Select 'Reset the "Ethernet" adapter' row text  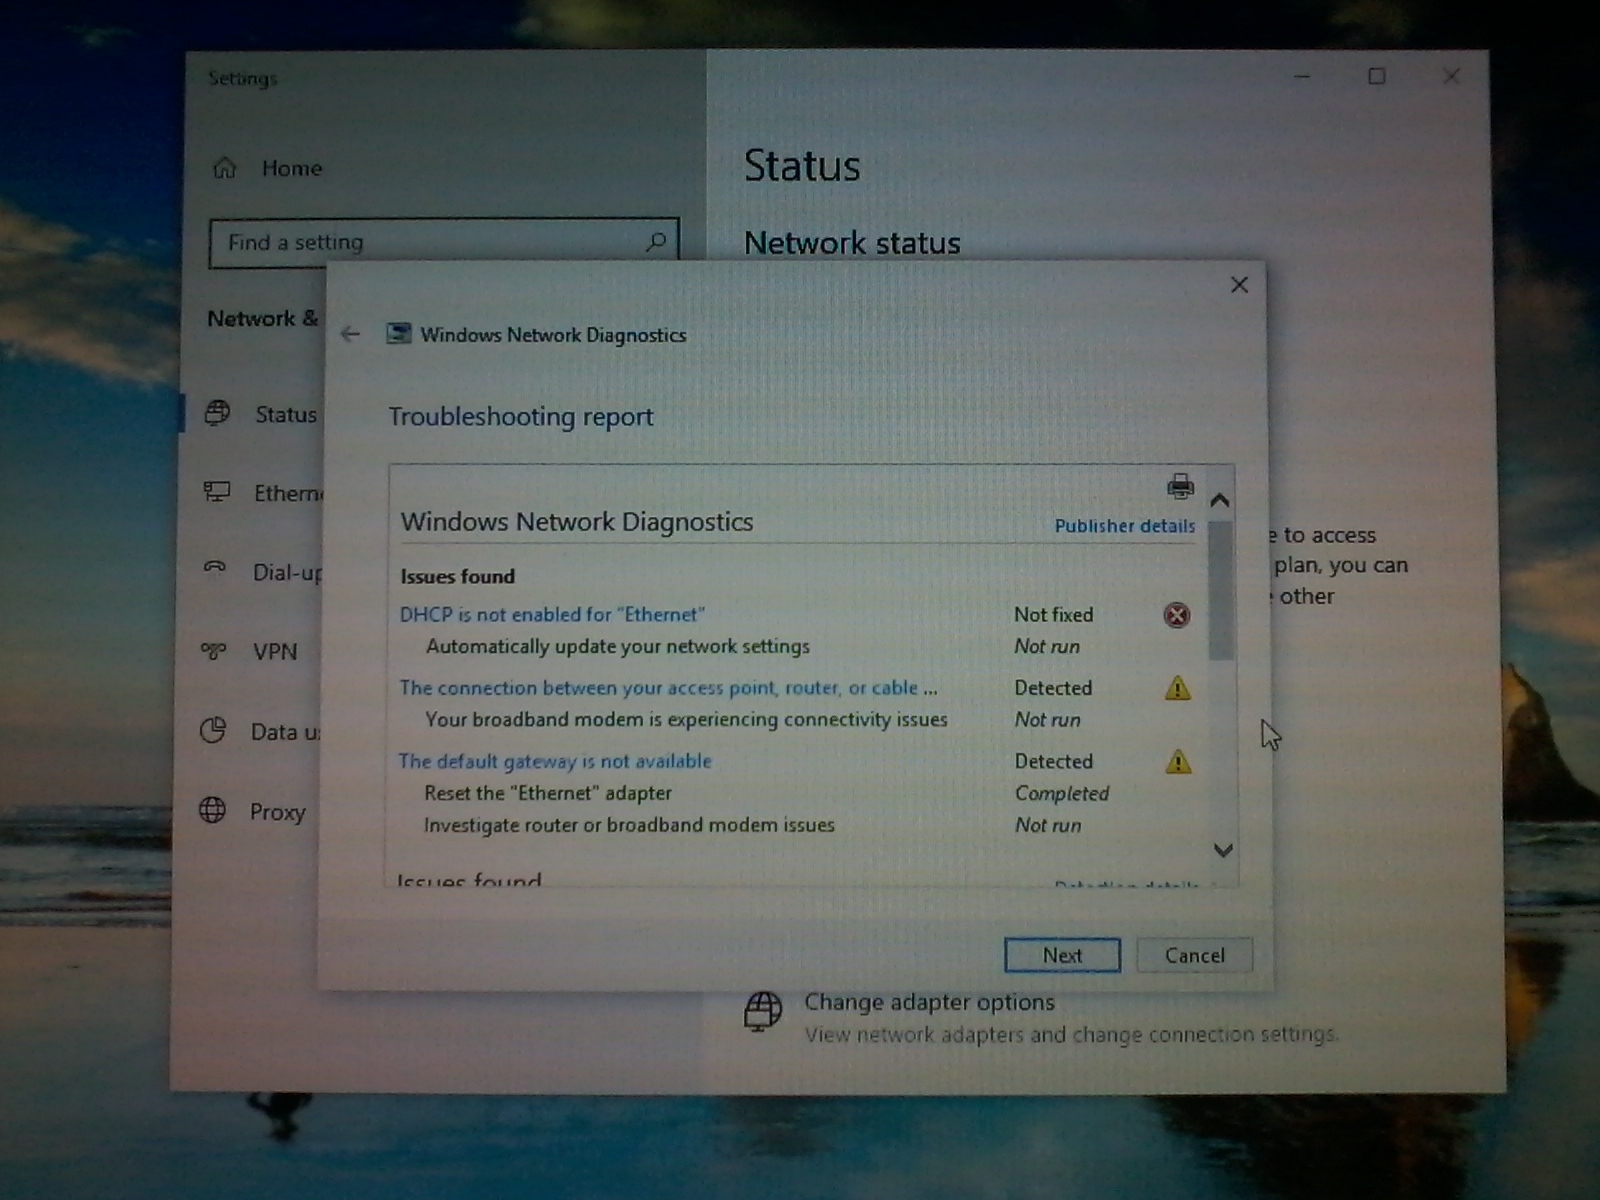(548, 793)
